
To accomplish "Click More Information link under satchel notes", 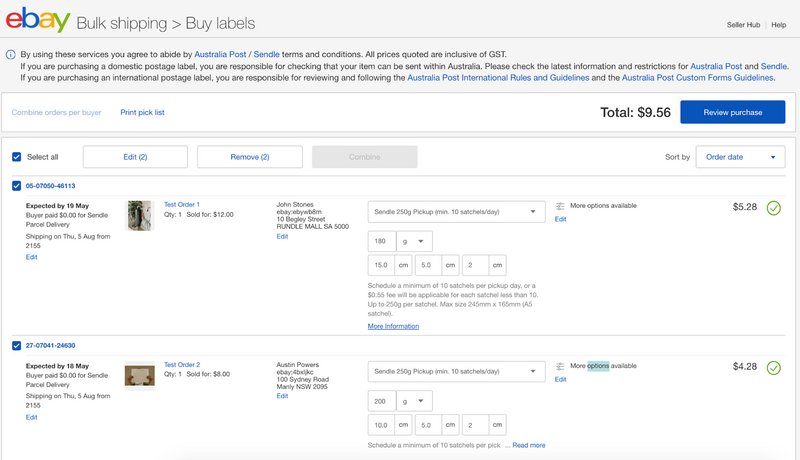I will point(393,326).
